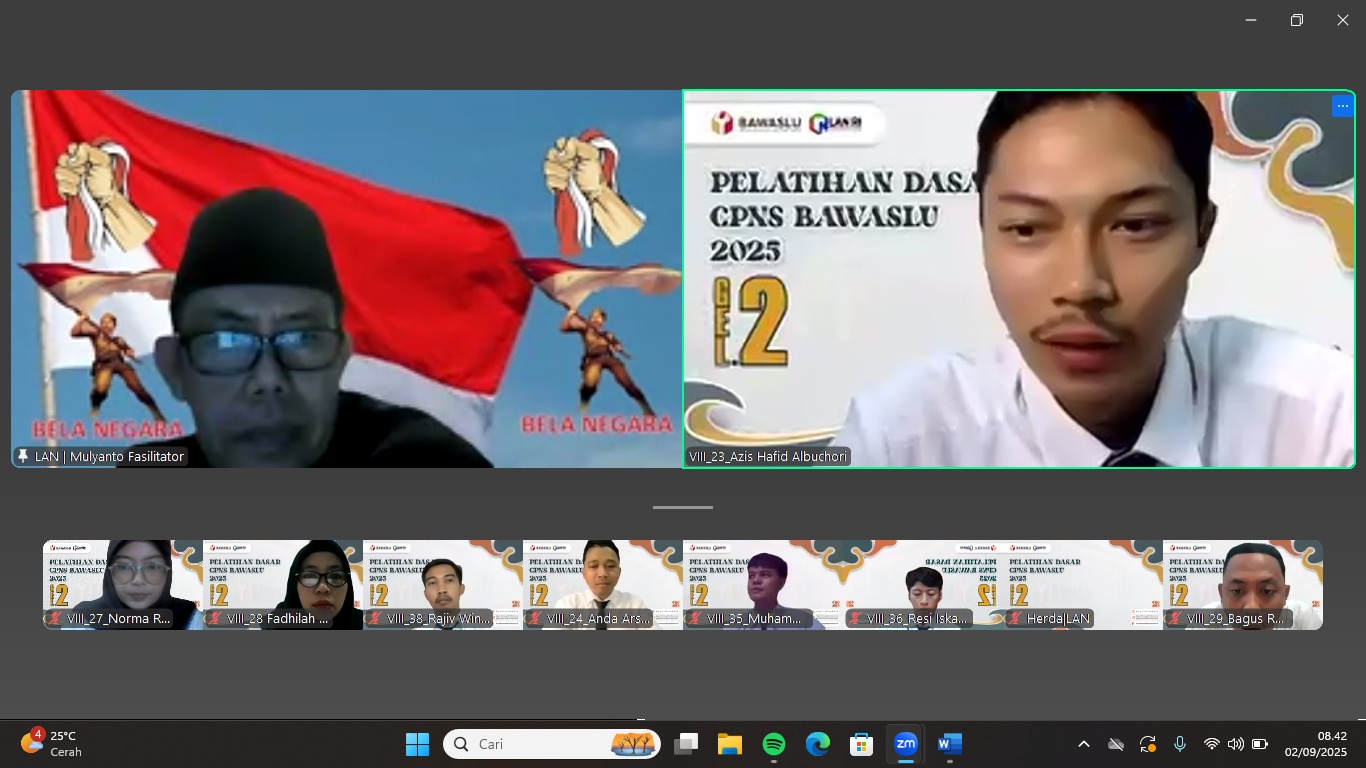Open File Explorer from the taskbar
Image resolution: width=1366 pixels, height=768 pixels.
pos(729,744)
